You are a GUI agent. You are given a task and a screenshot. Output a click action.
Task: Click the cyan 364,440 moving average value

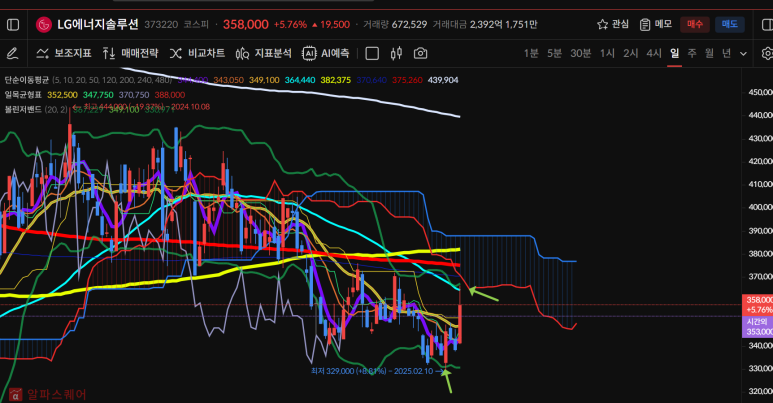[300, 80]
